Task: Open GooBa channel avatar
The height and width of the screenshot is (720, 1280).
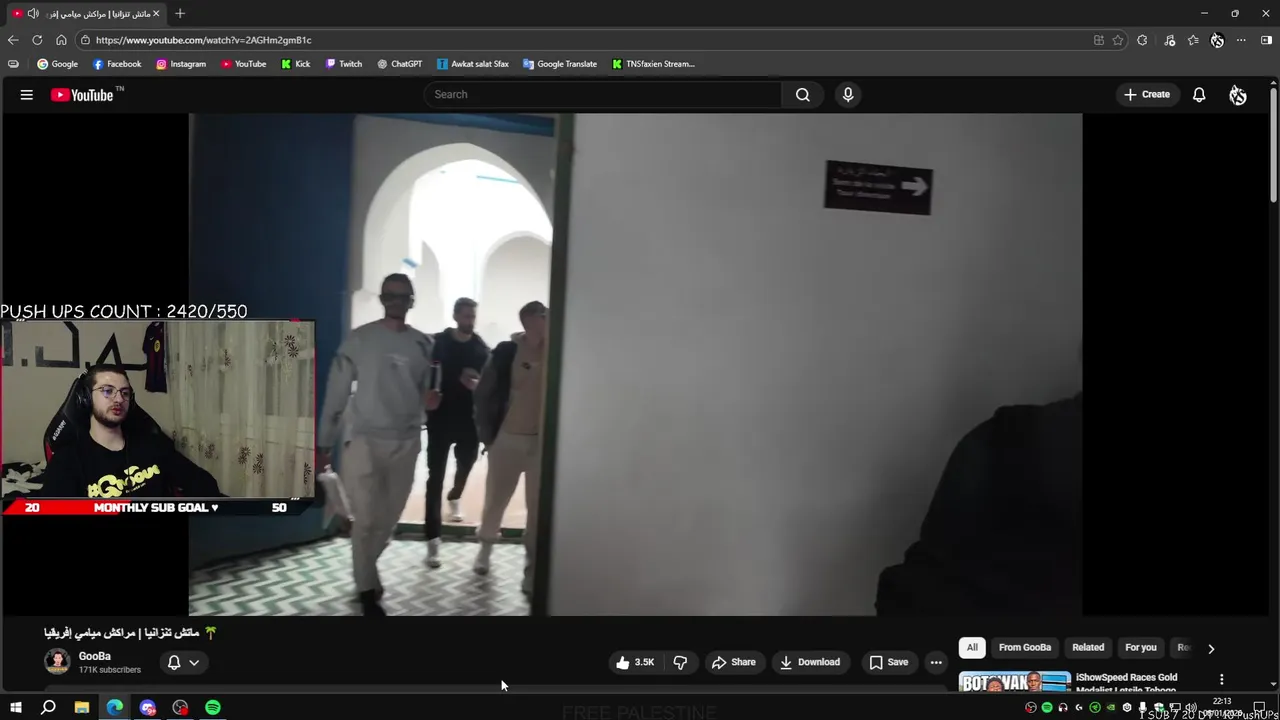Action: pyautogui.click(x=57, y=662)
